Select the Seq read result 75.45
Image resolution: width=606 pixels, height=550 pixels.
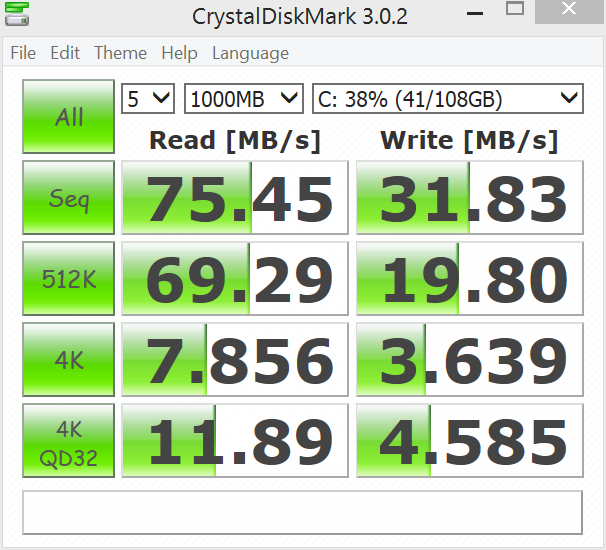coord(235,198)
